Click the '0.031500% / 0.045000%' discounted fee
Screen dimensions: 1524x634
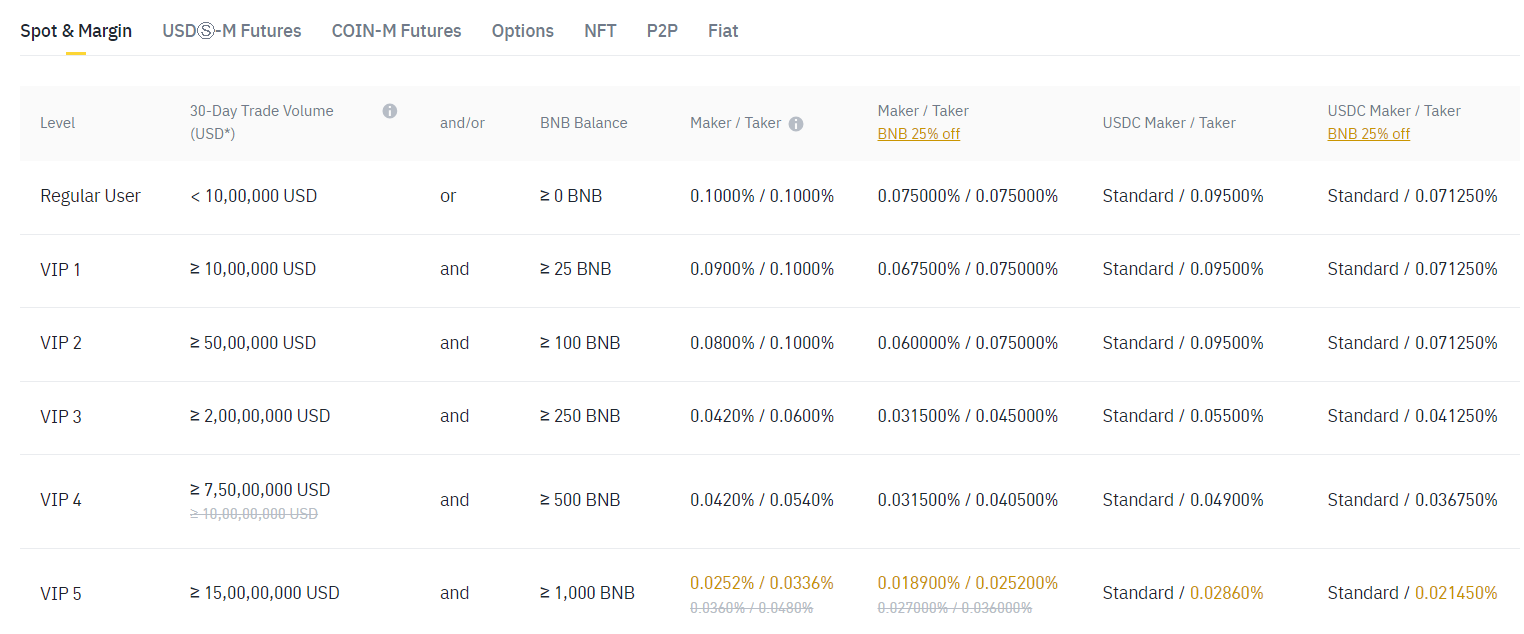(x=968, y=416)
